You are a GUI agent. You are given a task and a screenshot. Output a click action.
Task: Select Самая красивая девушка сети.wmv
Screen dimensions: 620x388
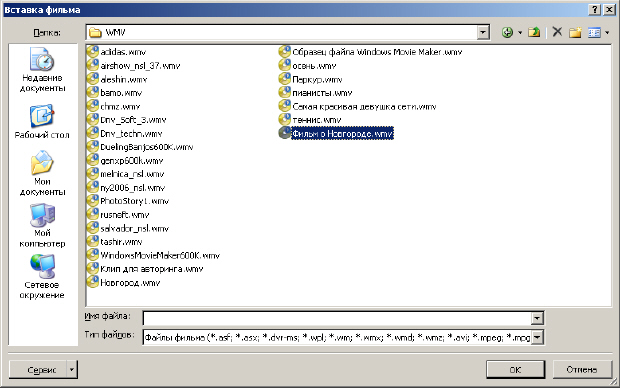(364, 106)
